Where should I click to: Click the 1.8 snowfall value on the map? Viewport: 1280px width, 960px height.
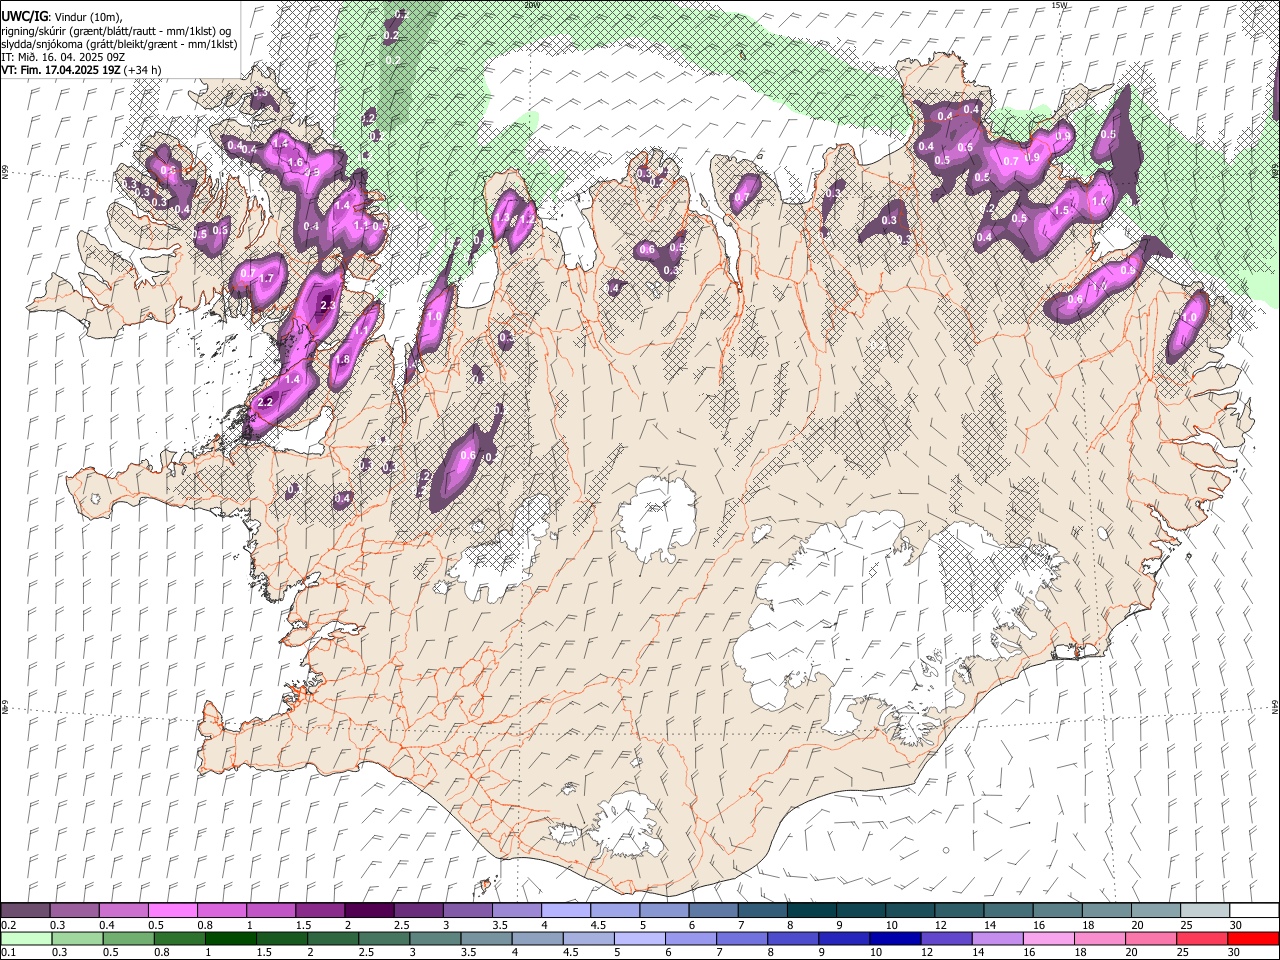(x=341, y=360)
